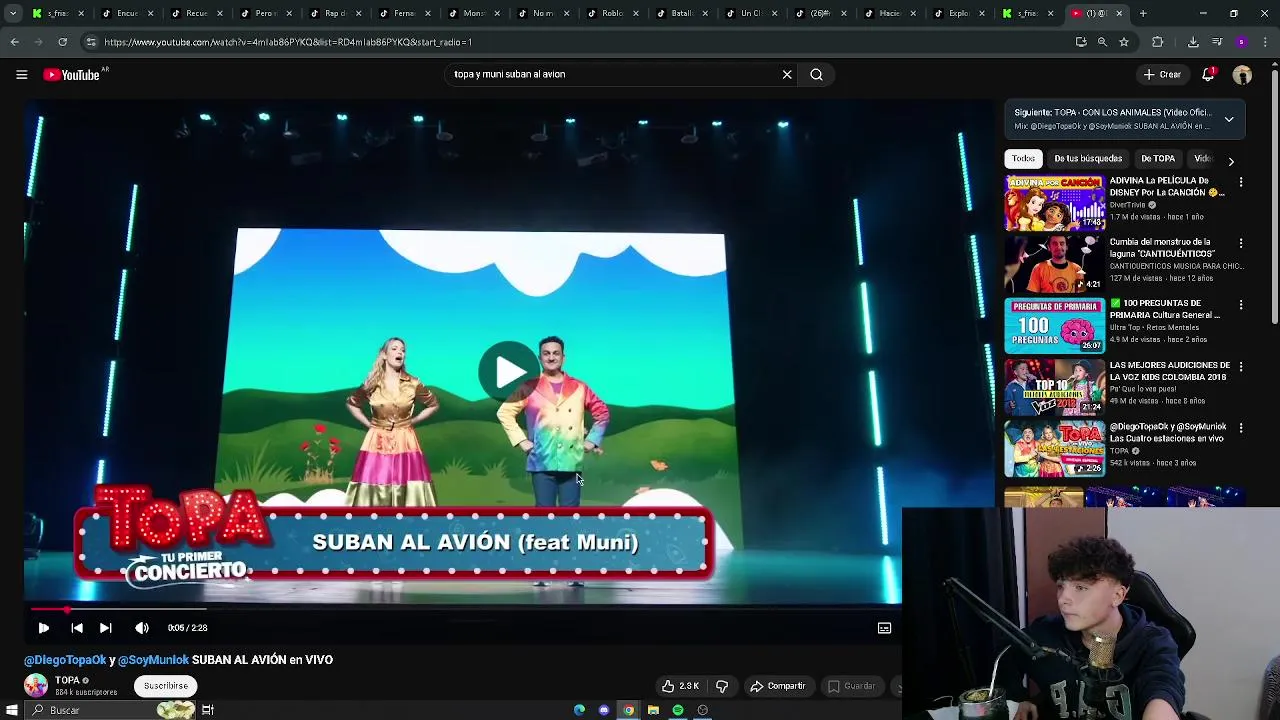Open the Windows Start menu
The height and width of the screenshot is (720, 1280).
(x=13, y=710)
